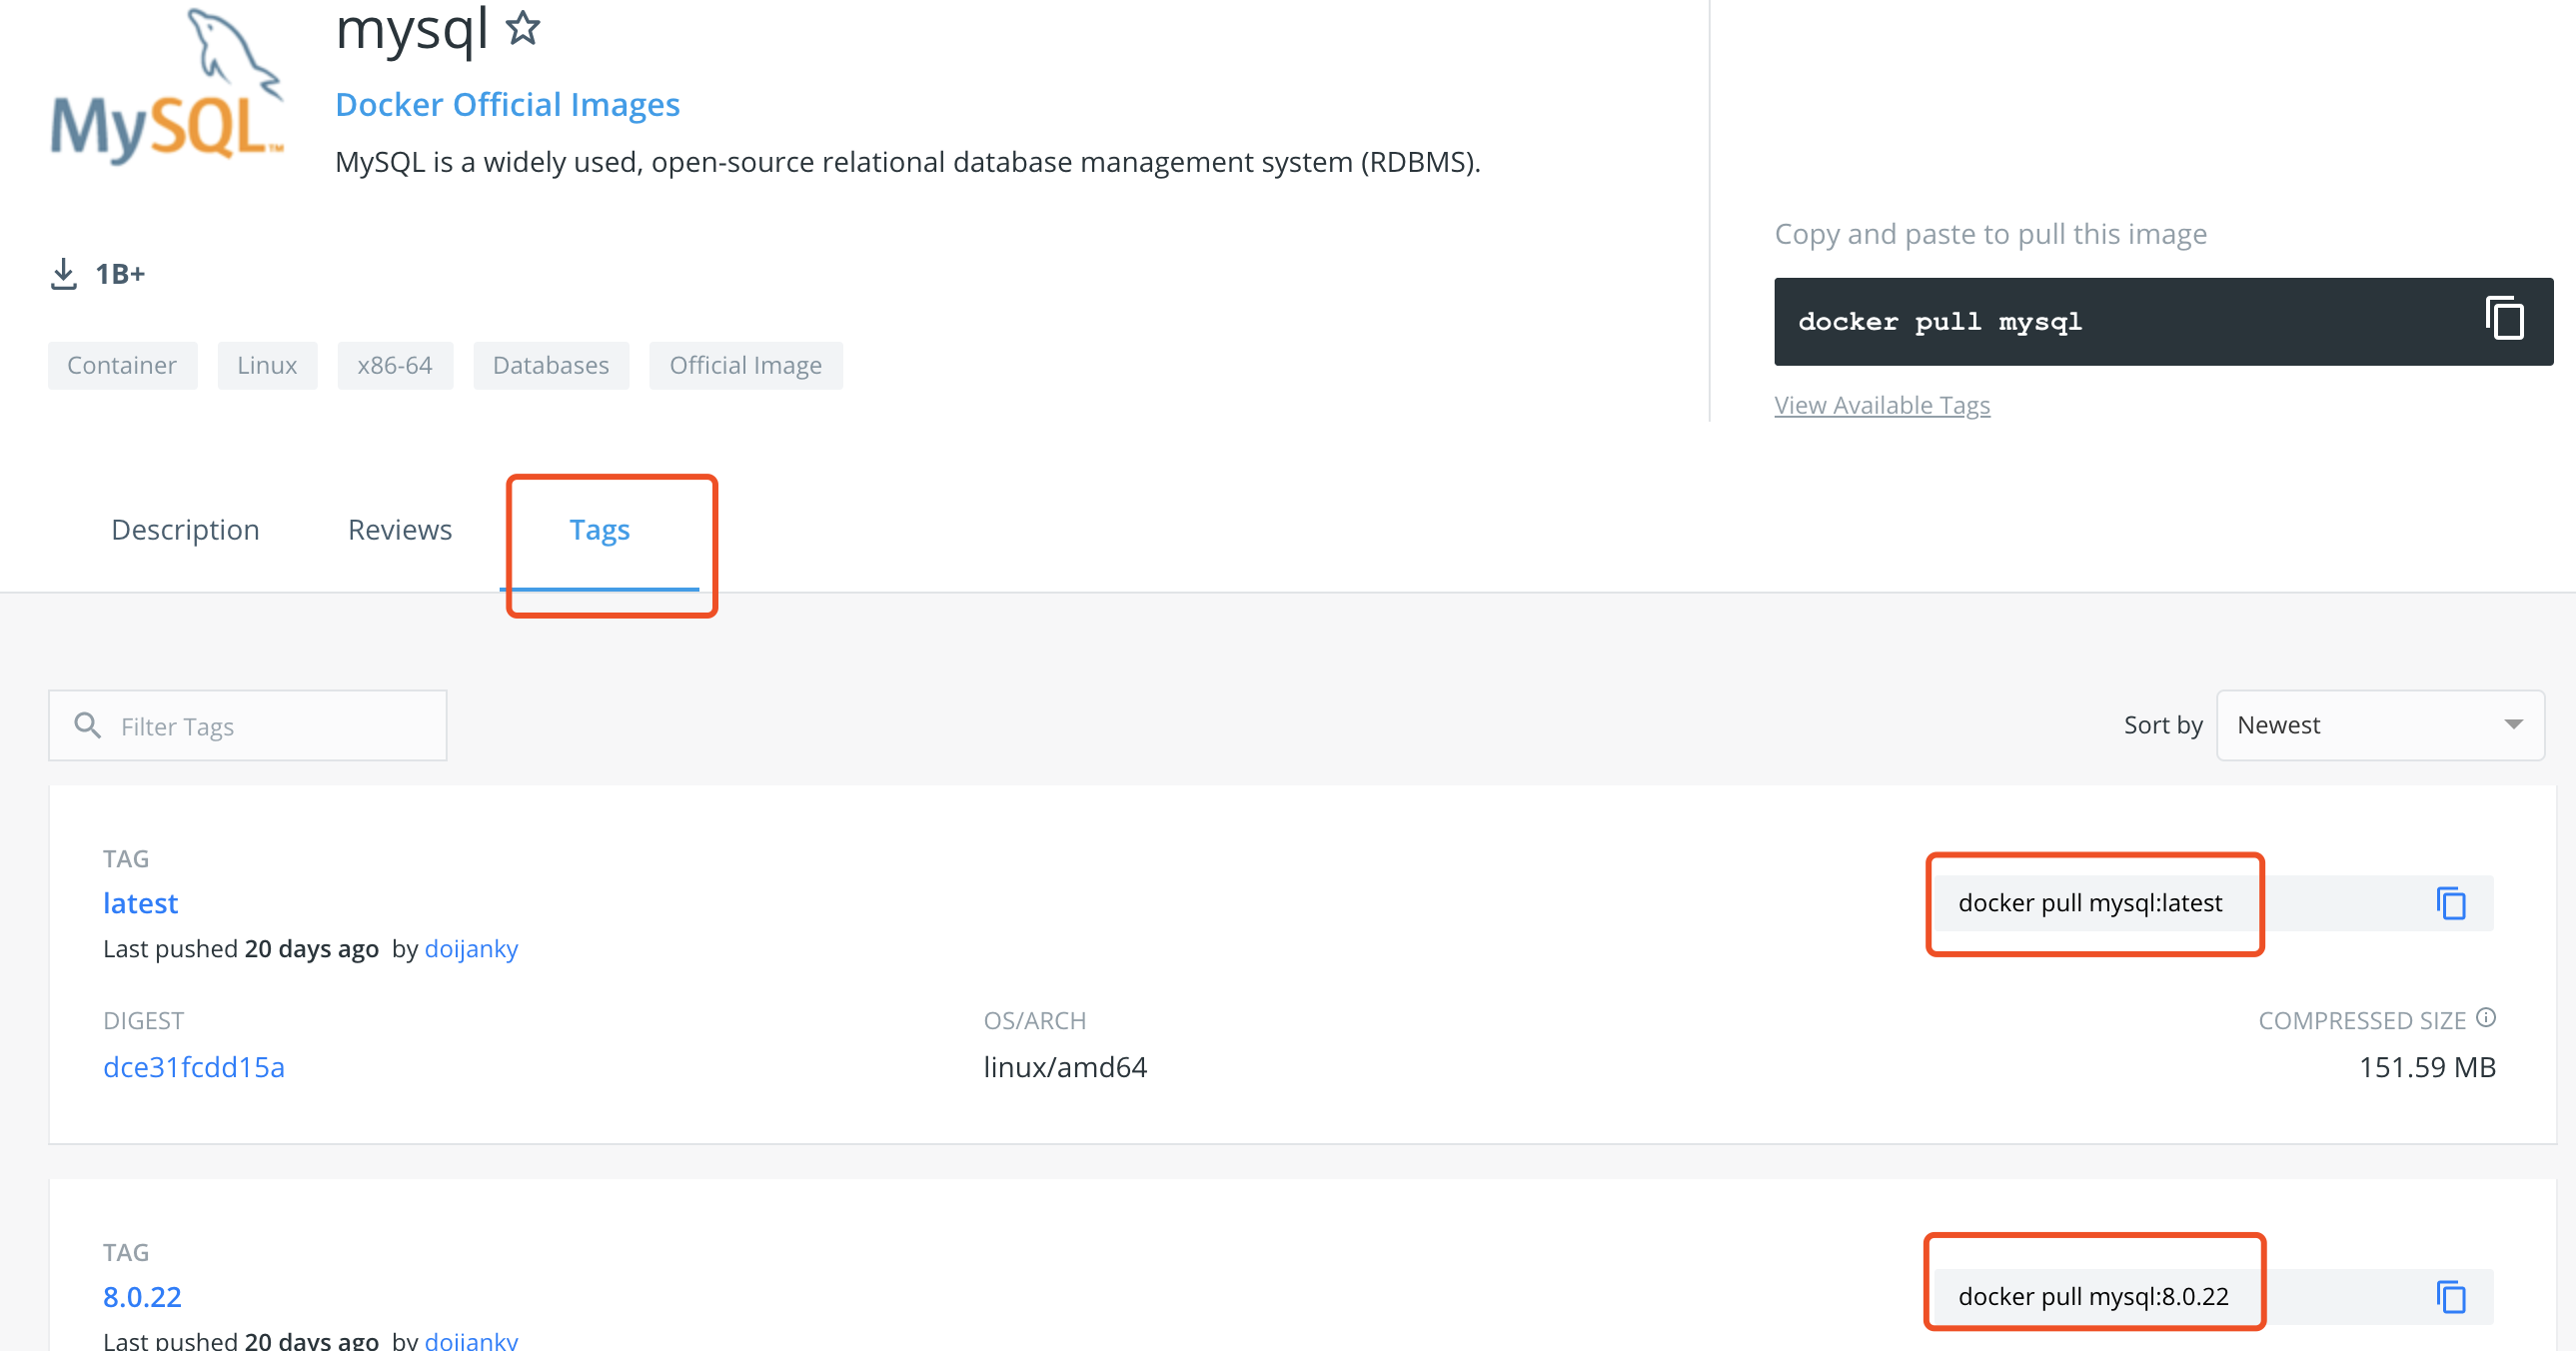Star the mysql repository

coord(523,28)
